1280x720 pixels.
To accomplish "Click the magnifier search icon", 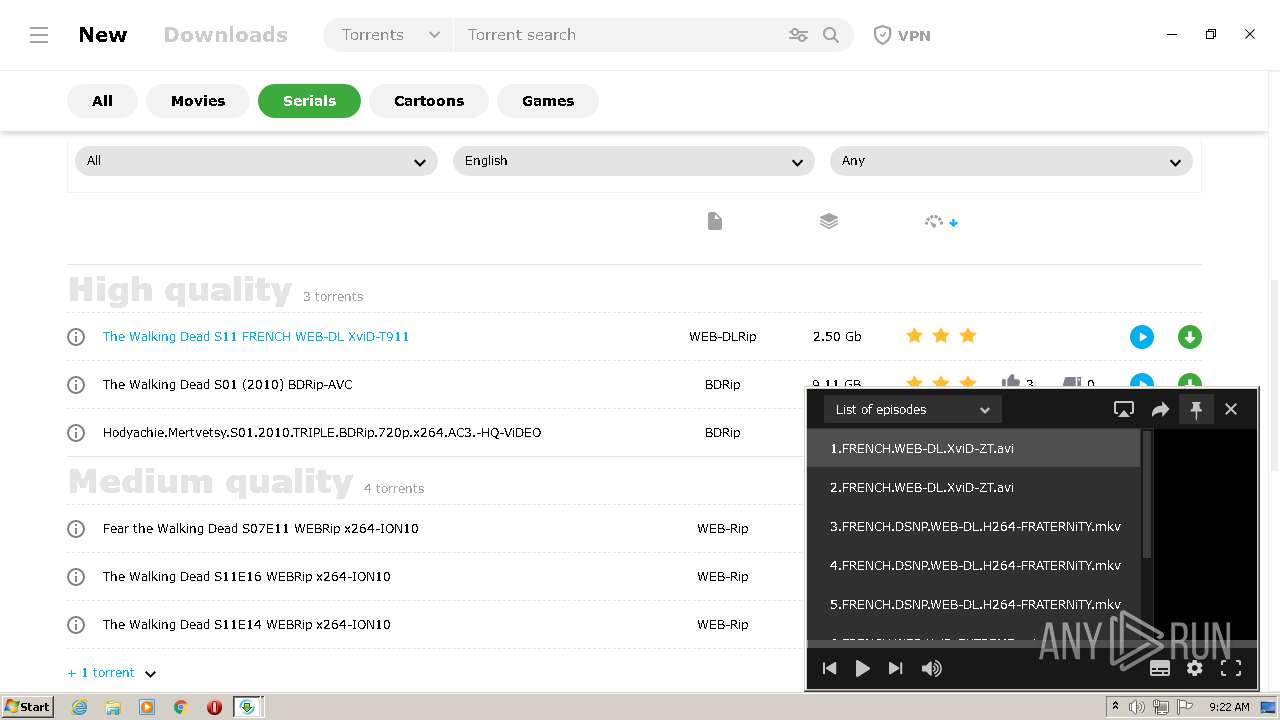I will [831, 35].
